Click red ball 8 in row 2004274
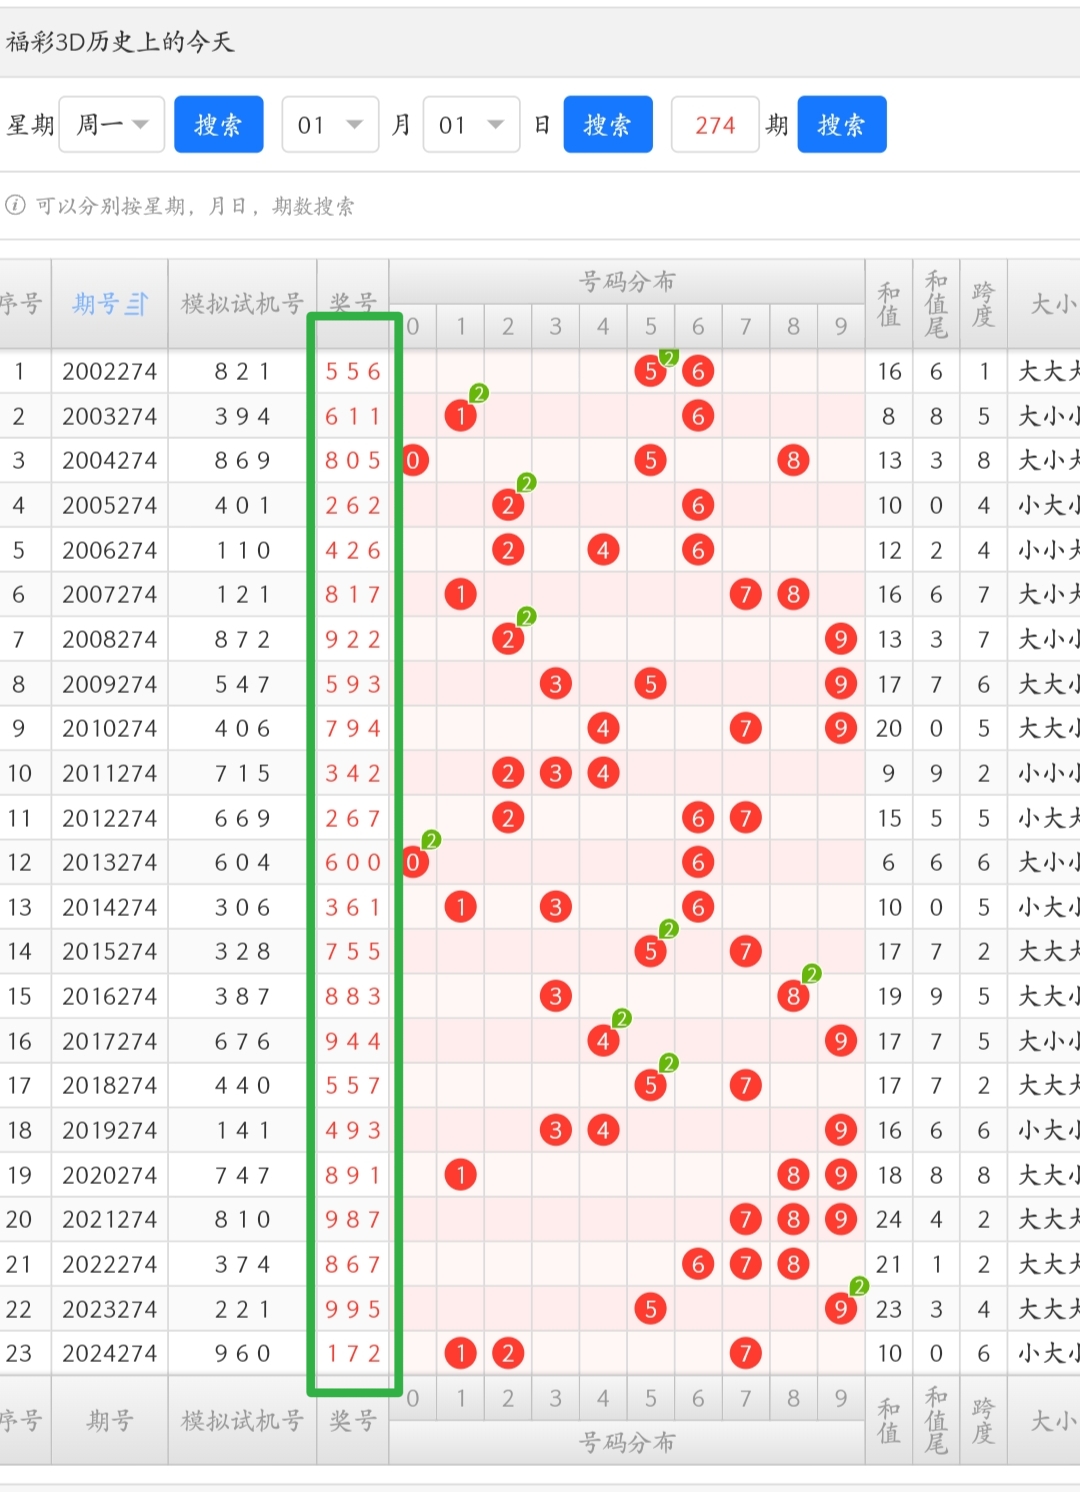The width and height of the screenshot is (1080, 1492). (793, 460)
